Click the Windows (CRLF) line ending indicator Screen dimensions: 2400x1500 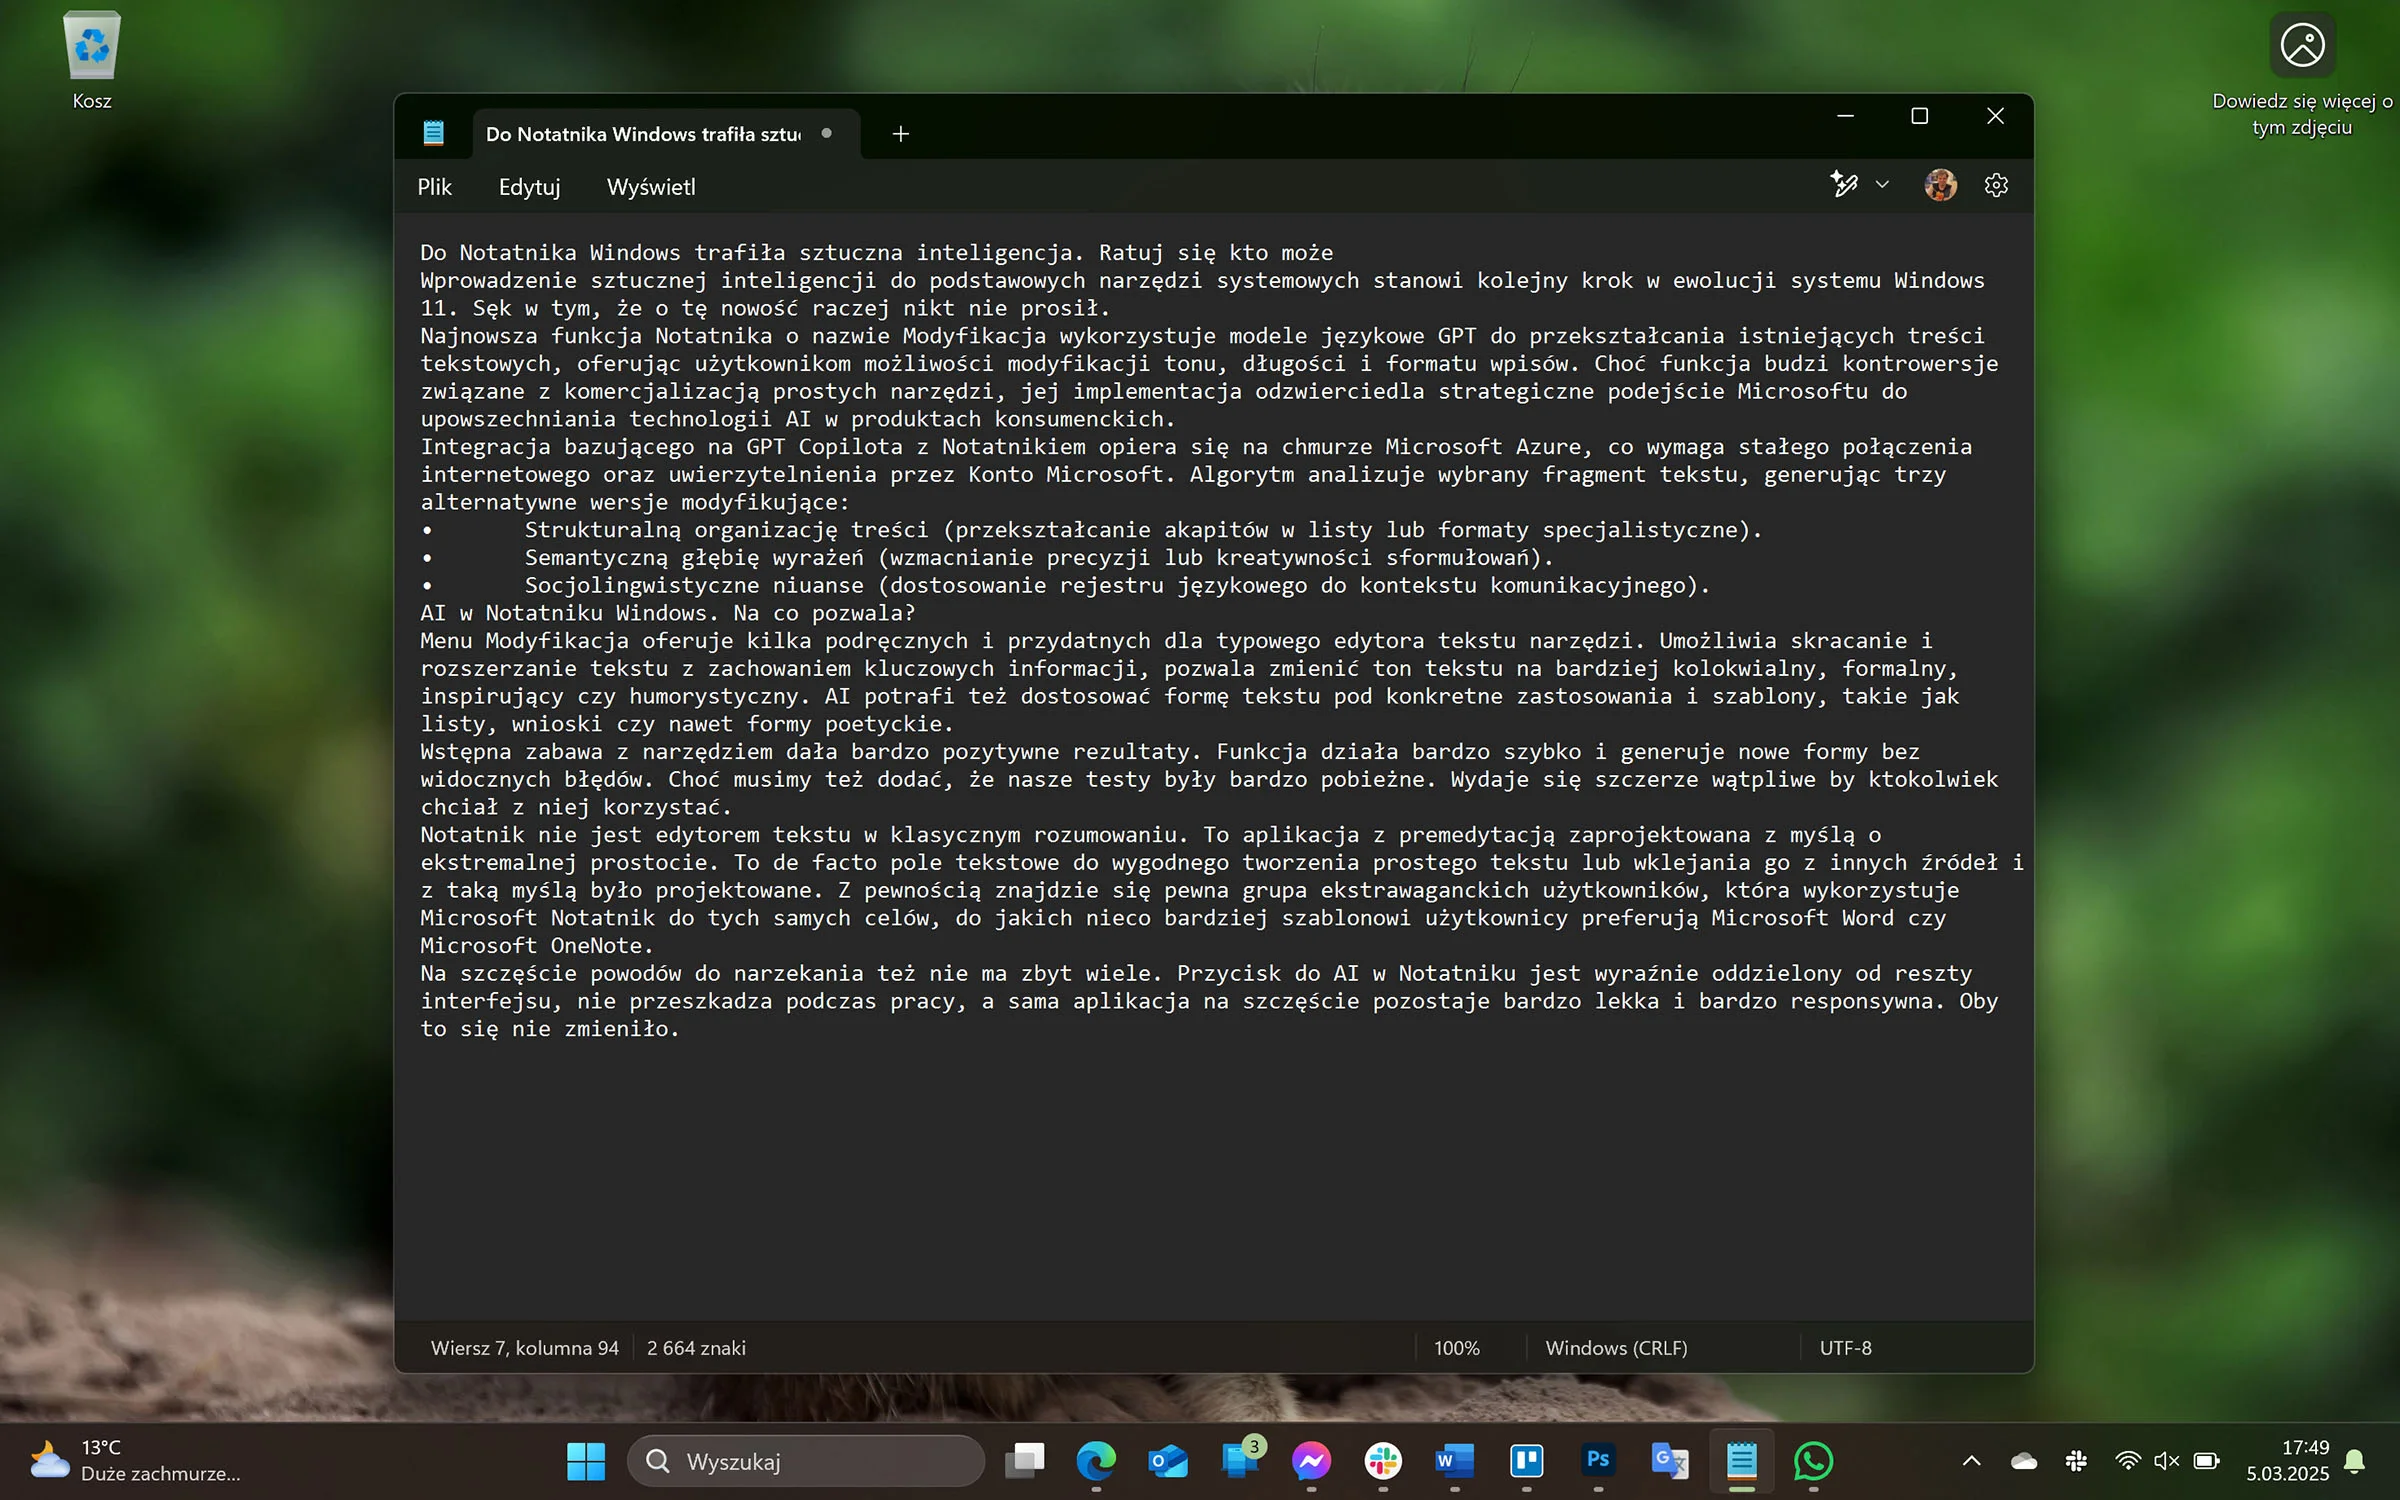point(1616,1348)
